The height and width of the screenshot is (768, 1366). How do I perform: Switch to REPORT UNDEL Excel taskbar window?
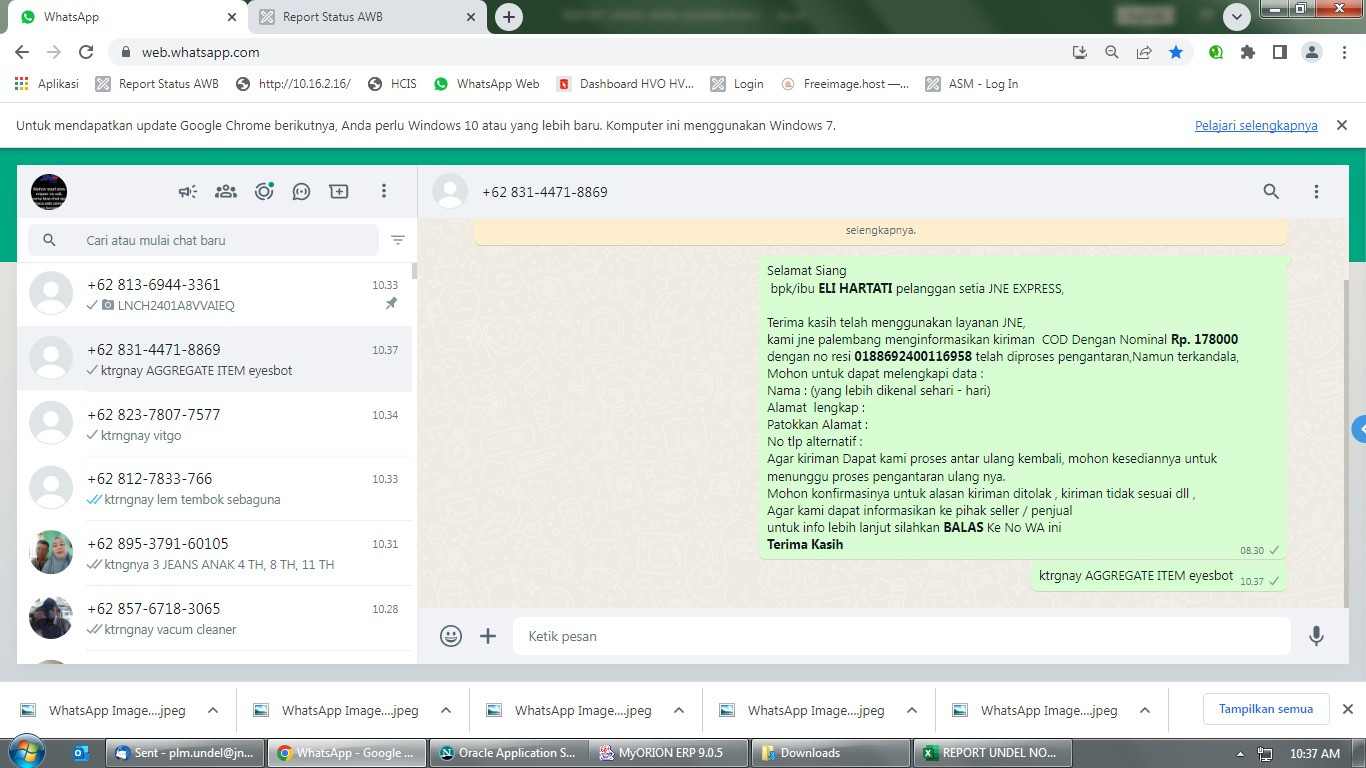(x=994, y=753)
